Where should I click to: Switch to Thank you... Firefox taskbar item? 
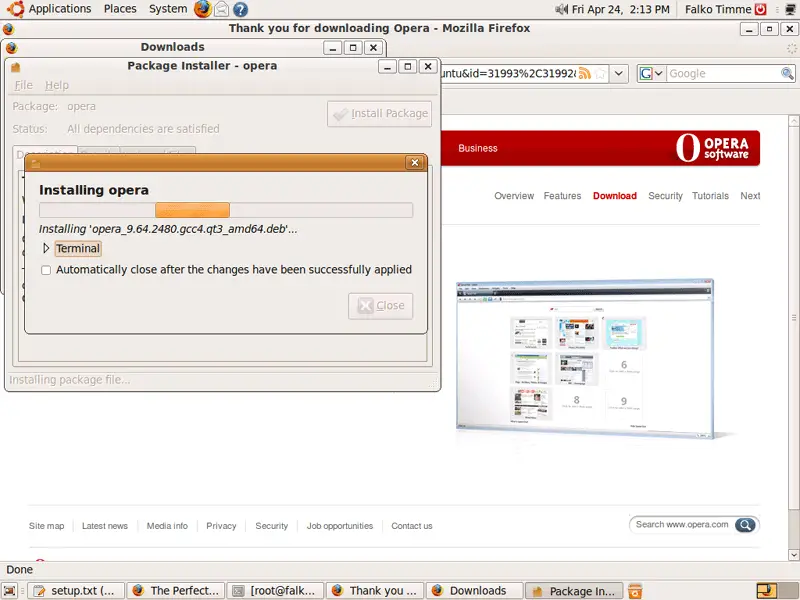click(375, 591)
